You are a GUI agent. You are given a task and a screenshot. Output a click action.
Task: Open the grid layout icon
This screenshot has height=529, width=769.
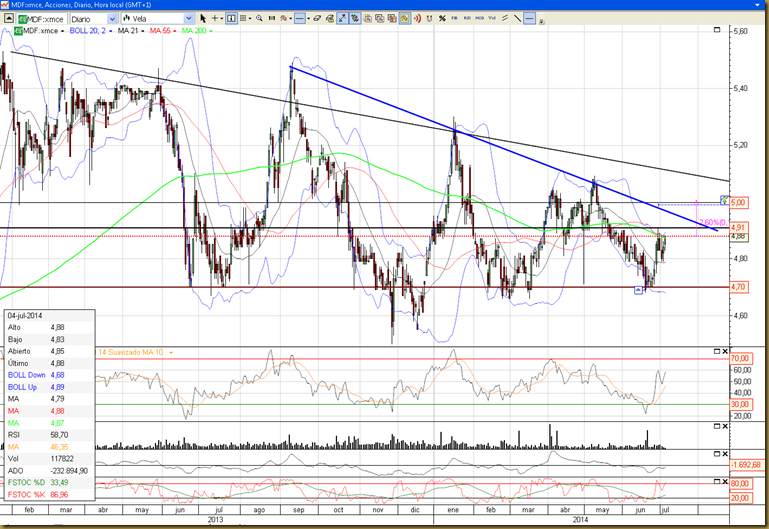(243, 19)
